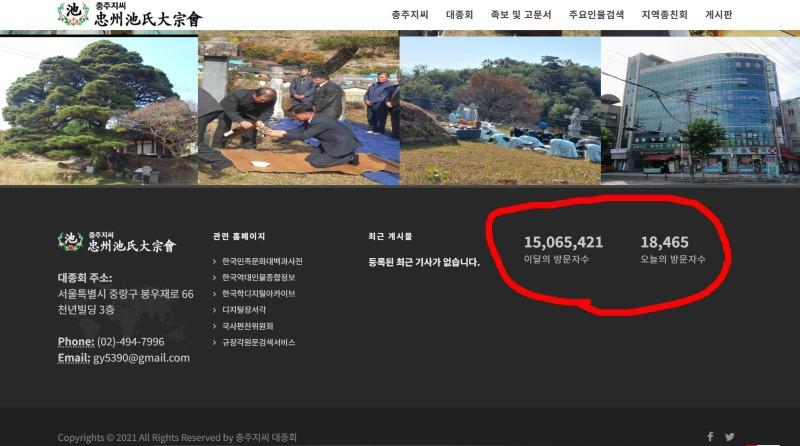
Task: Click the 디지털장서각 link
Action: [x=247, y=310]
